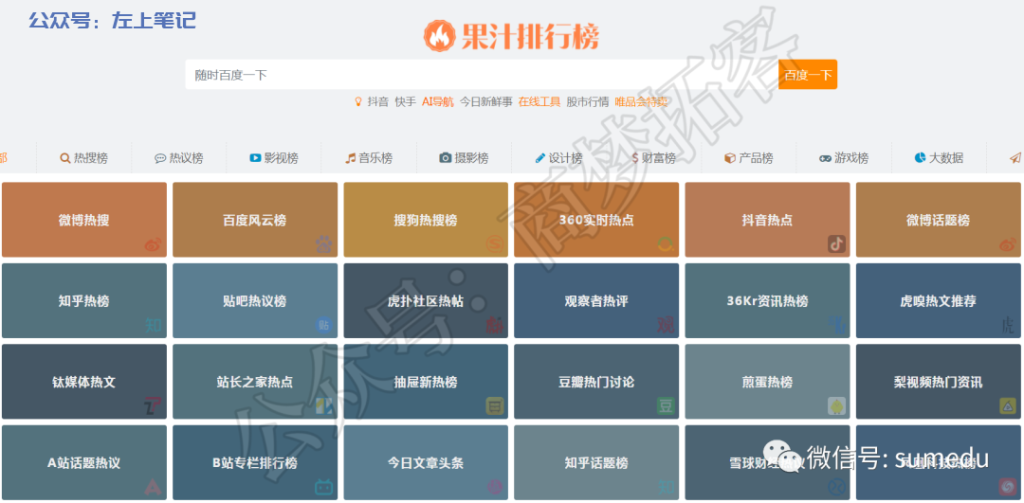This screenshot has height=503, width=1024.
Task: Open the 微博热搜 card
Action: (x=84, y=219)
